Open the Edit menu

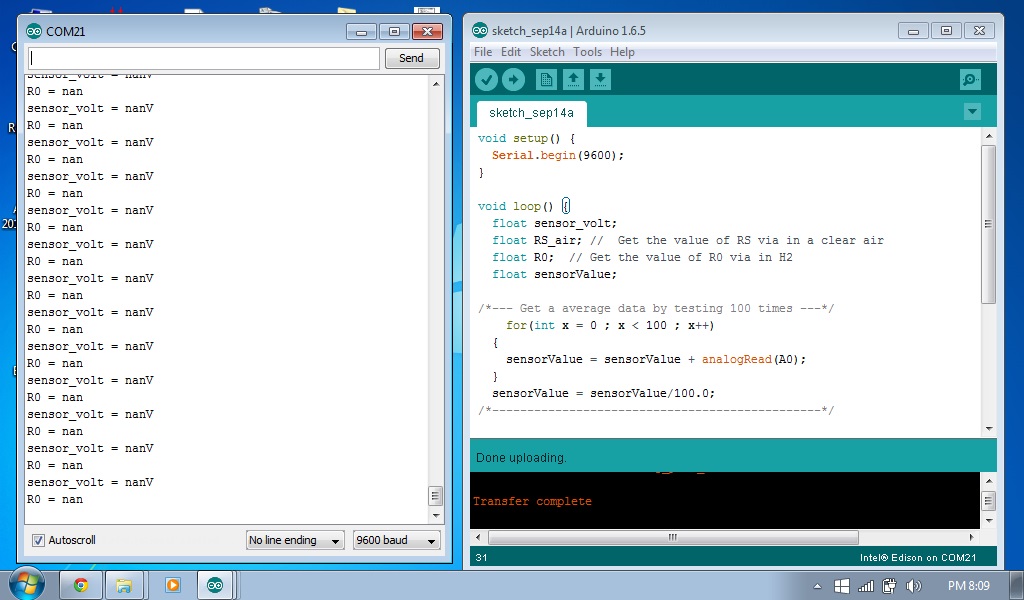click(511, 52)
